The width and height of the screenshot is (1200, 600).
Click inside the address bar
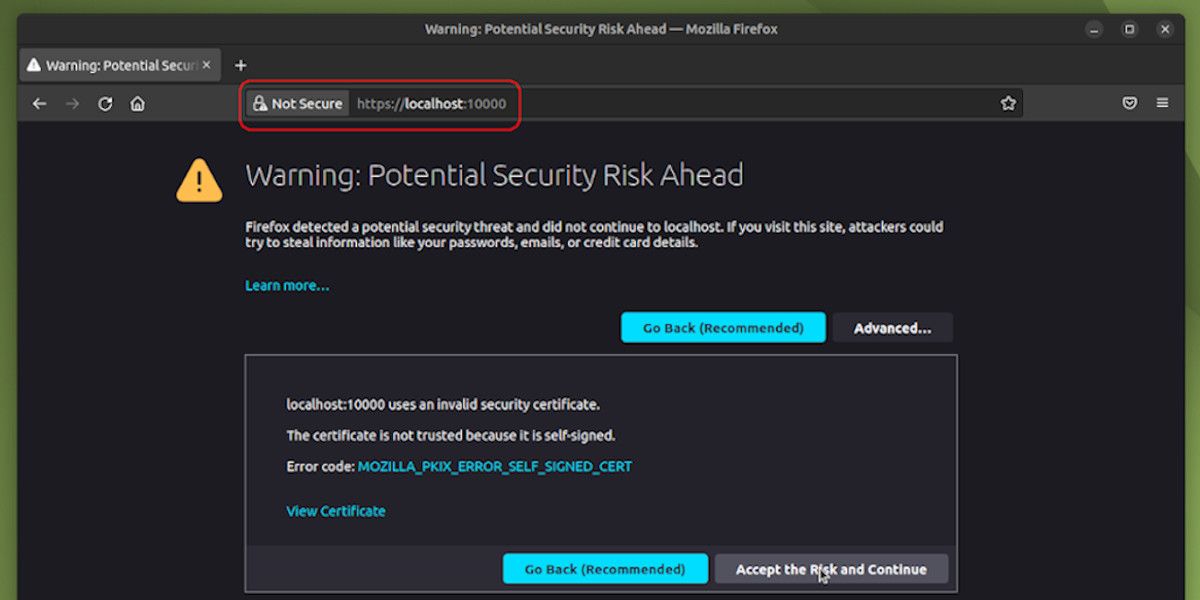[x=600, y=103]
